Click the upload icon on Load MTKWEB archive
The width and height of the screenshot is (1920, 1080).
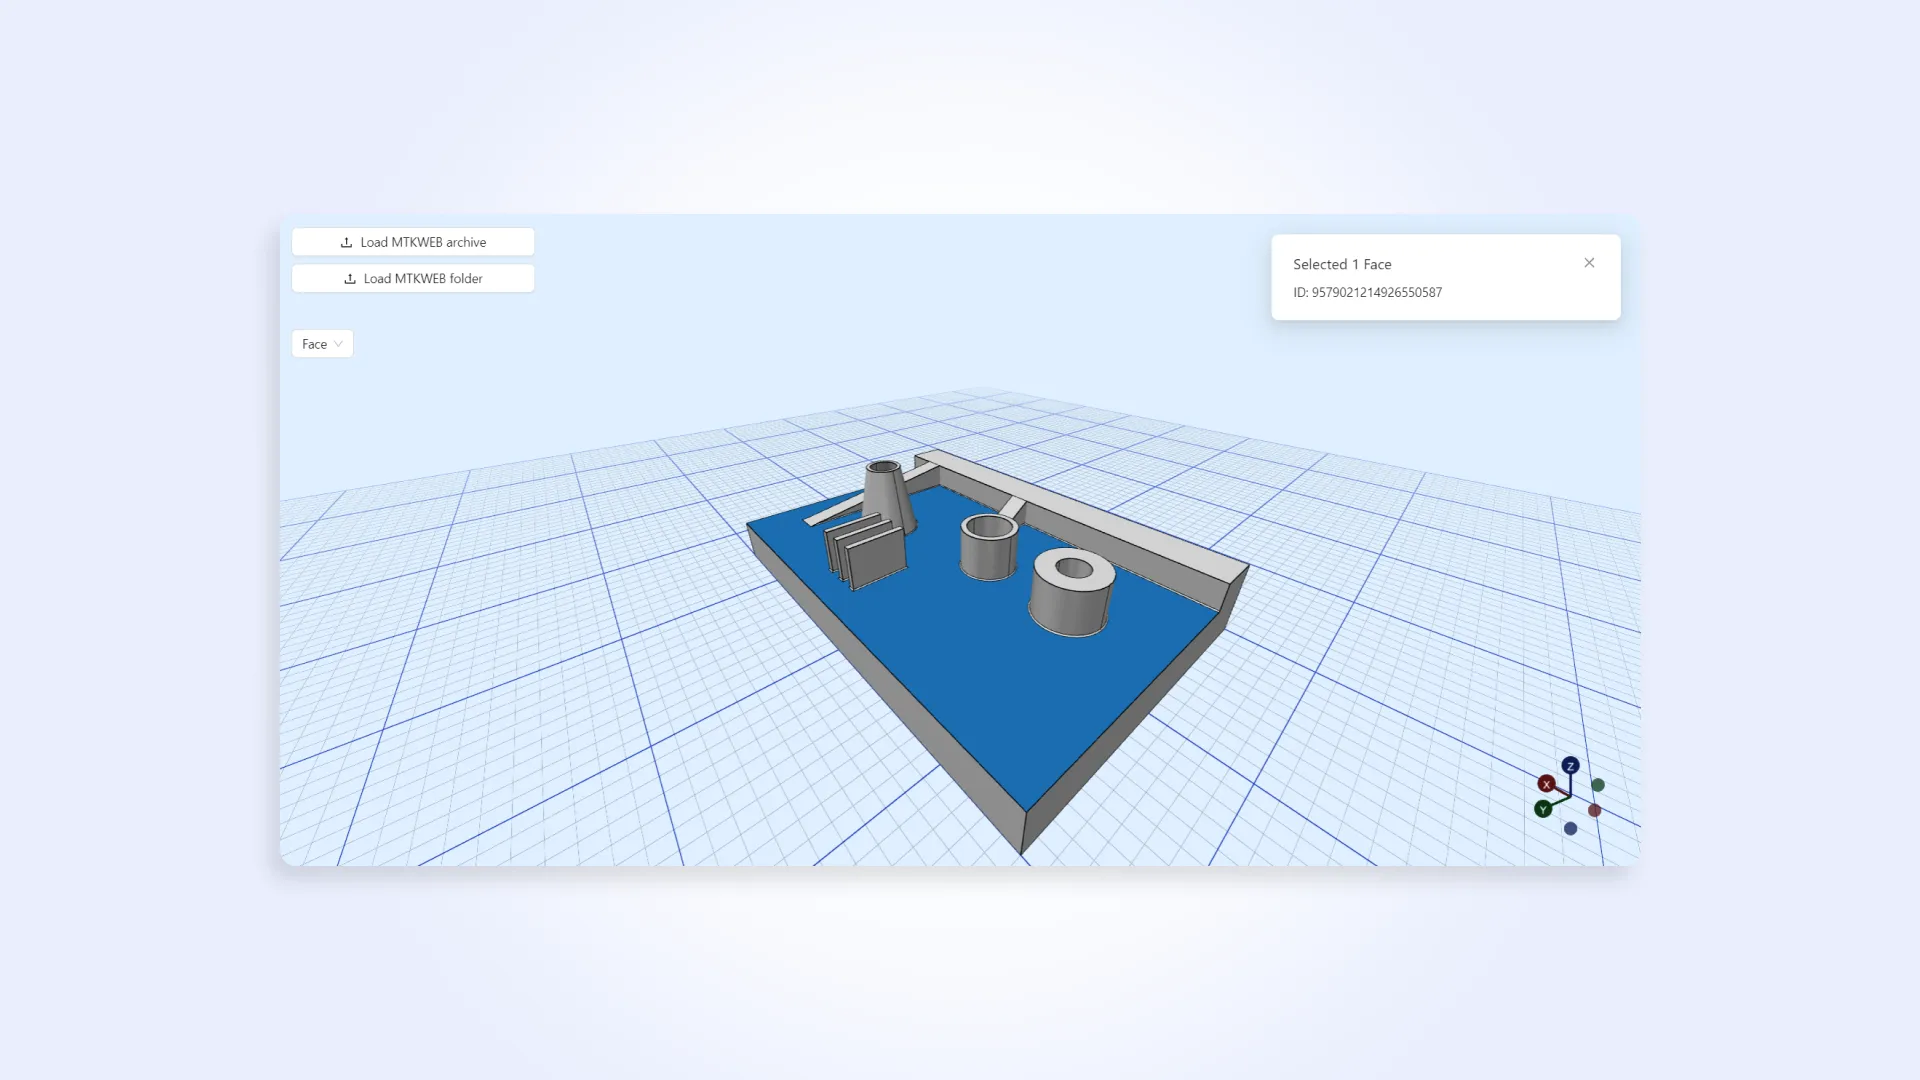[347, 242]
